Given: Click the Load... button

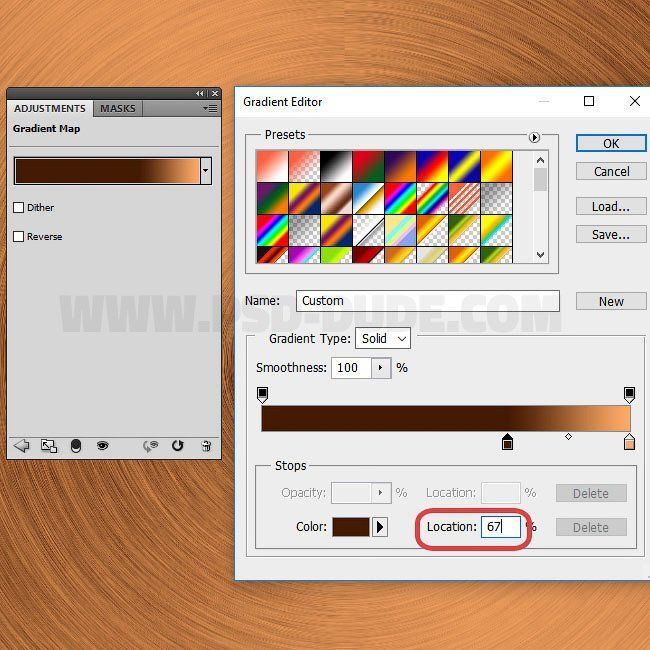Looking at the screenshot, I should coord(611,206).
